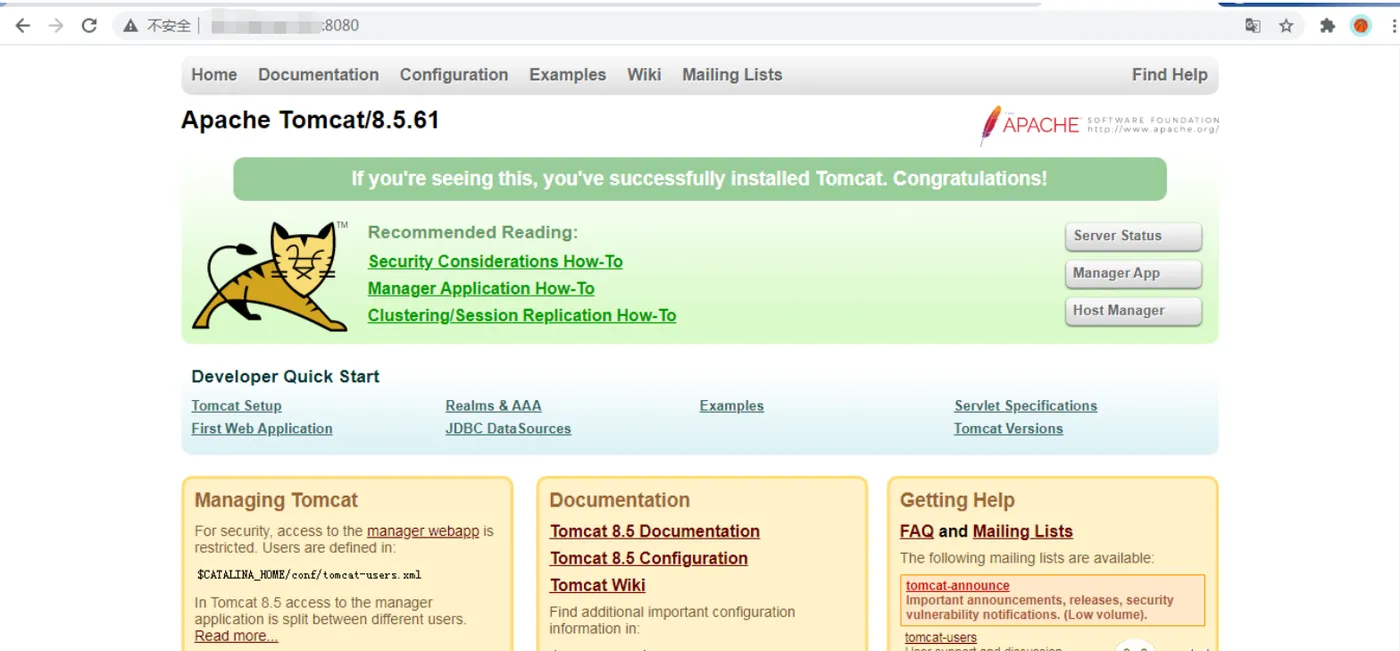Image resolution: width=1400 pixels, height=651 pixels.
Task: Click the Recommended Reading heading
Action: pyautogui.click(x=473, y=233)
